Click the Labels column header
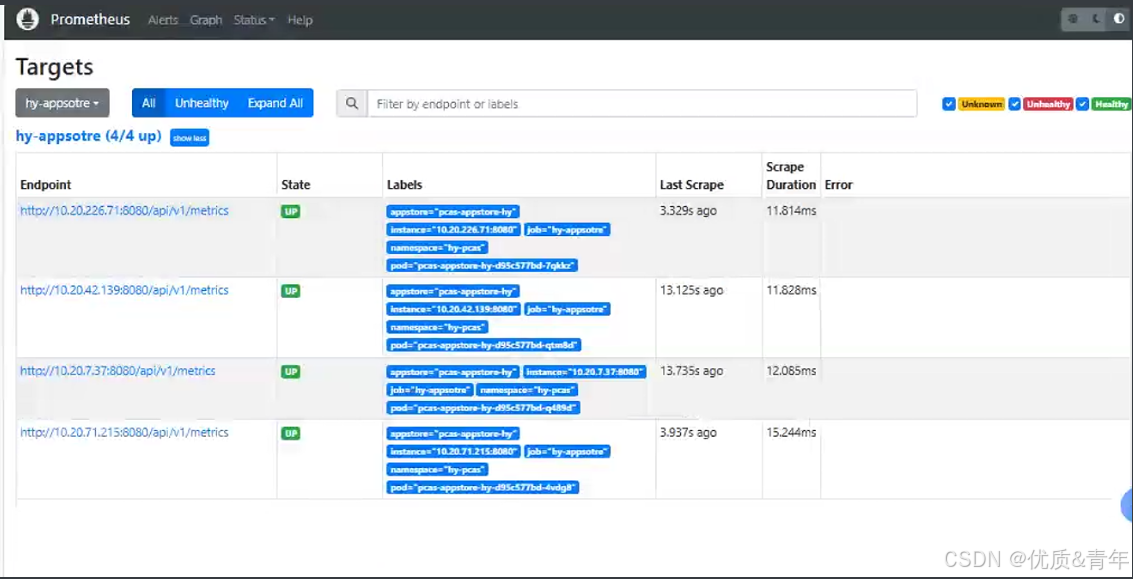The height and width of the screenshot is (579, 1133). click(405, 185)
